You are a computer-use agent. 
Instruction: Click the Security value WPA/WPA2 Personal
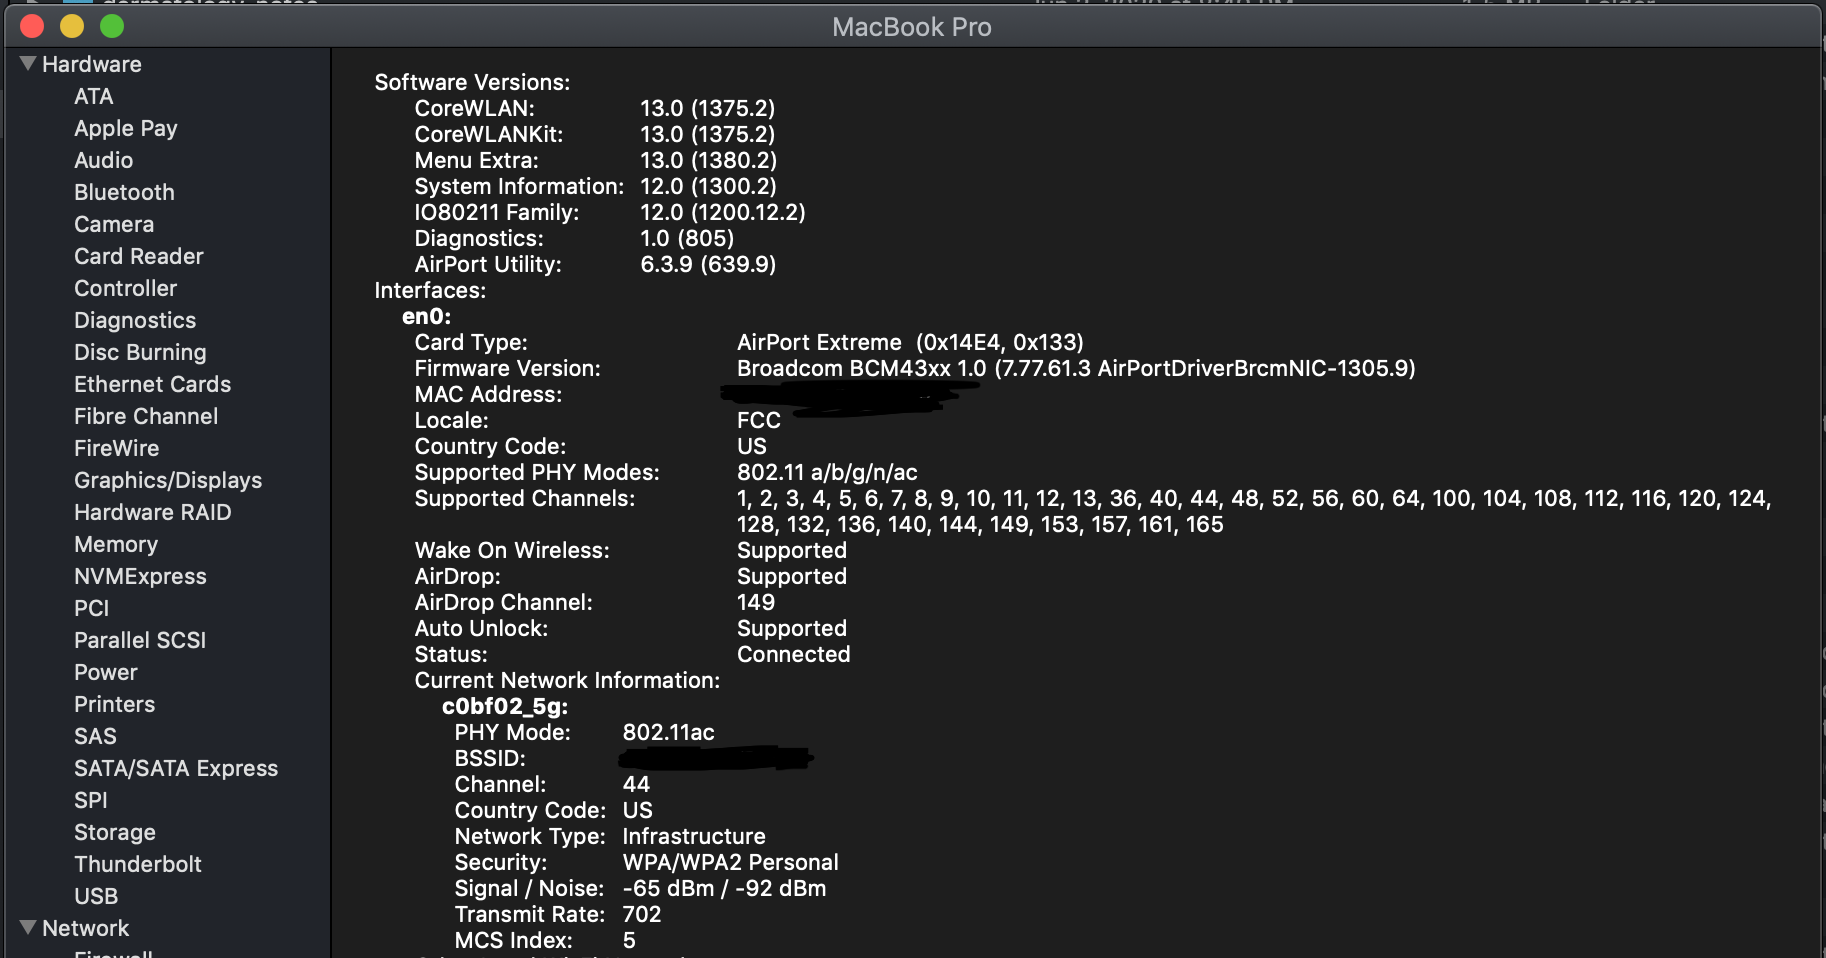tap(731, 862)
